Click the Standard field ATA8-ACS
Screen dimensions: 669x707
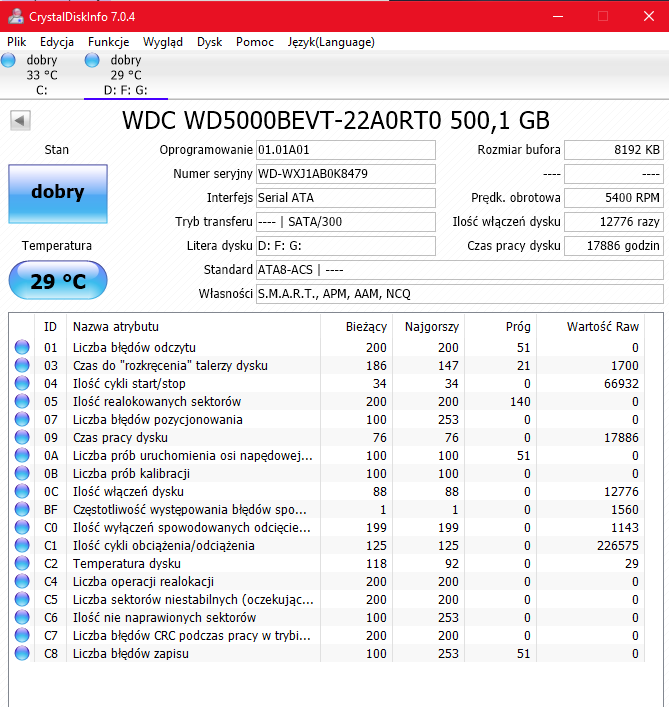460,270
